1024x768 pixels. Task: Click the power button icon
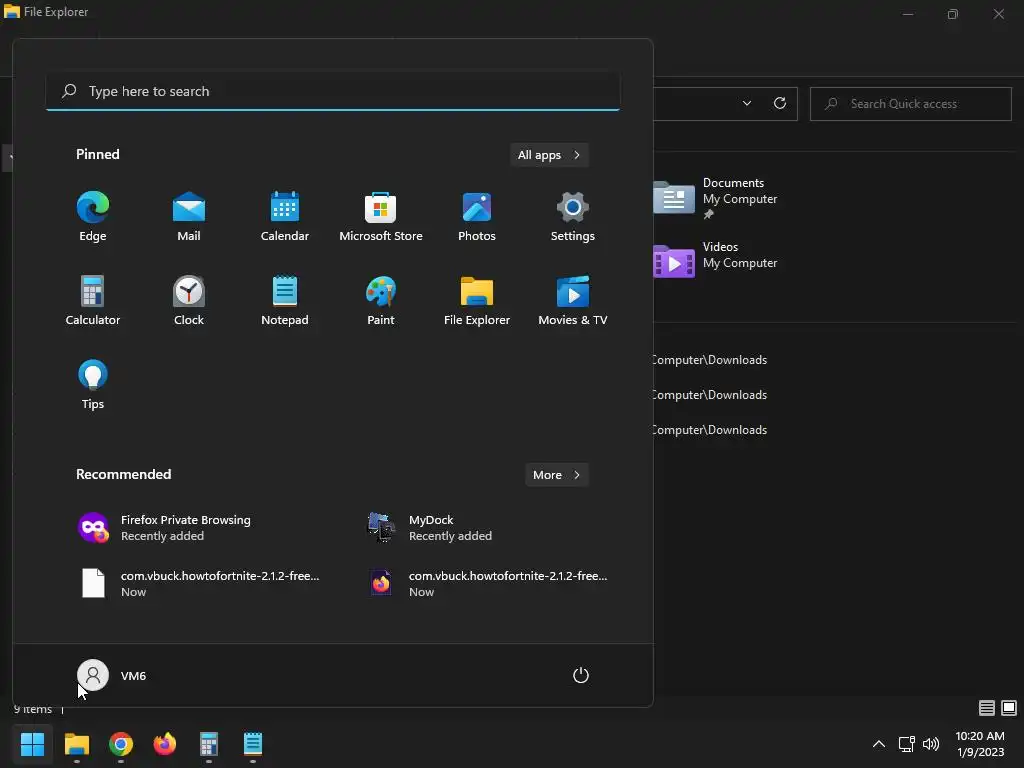581,675
